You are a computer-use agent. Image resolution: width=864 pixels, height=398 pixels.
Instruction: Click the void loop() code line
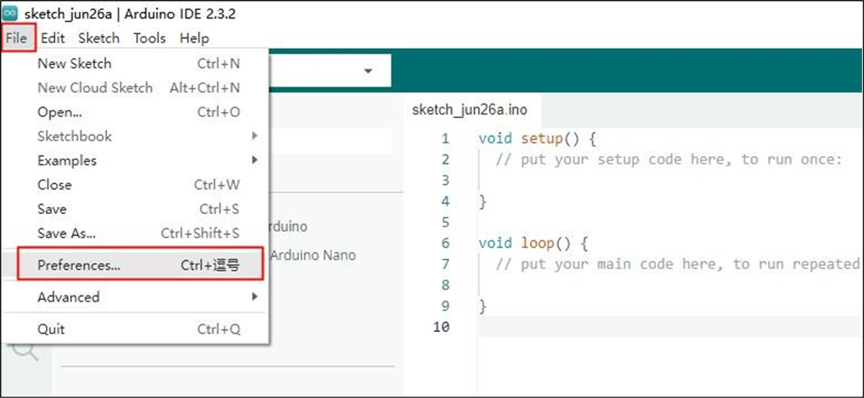click(x=533, y=243)
